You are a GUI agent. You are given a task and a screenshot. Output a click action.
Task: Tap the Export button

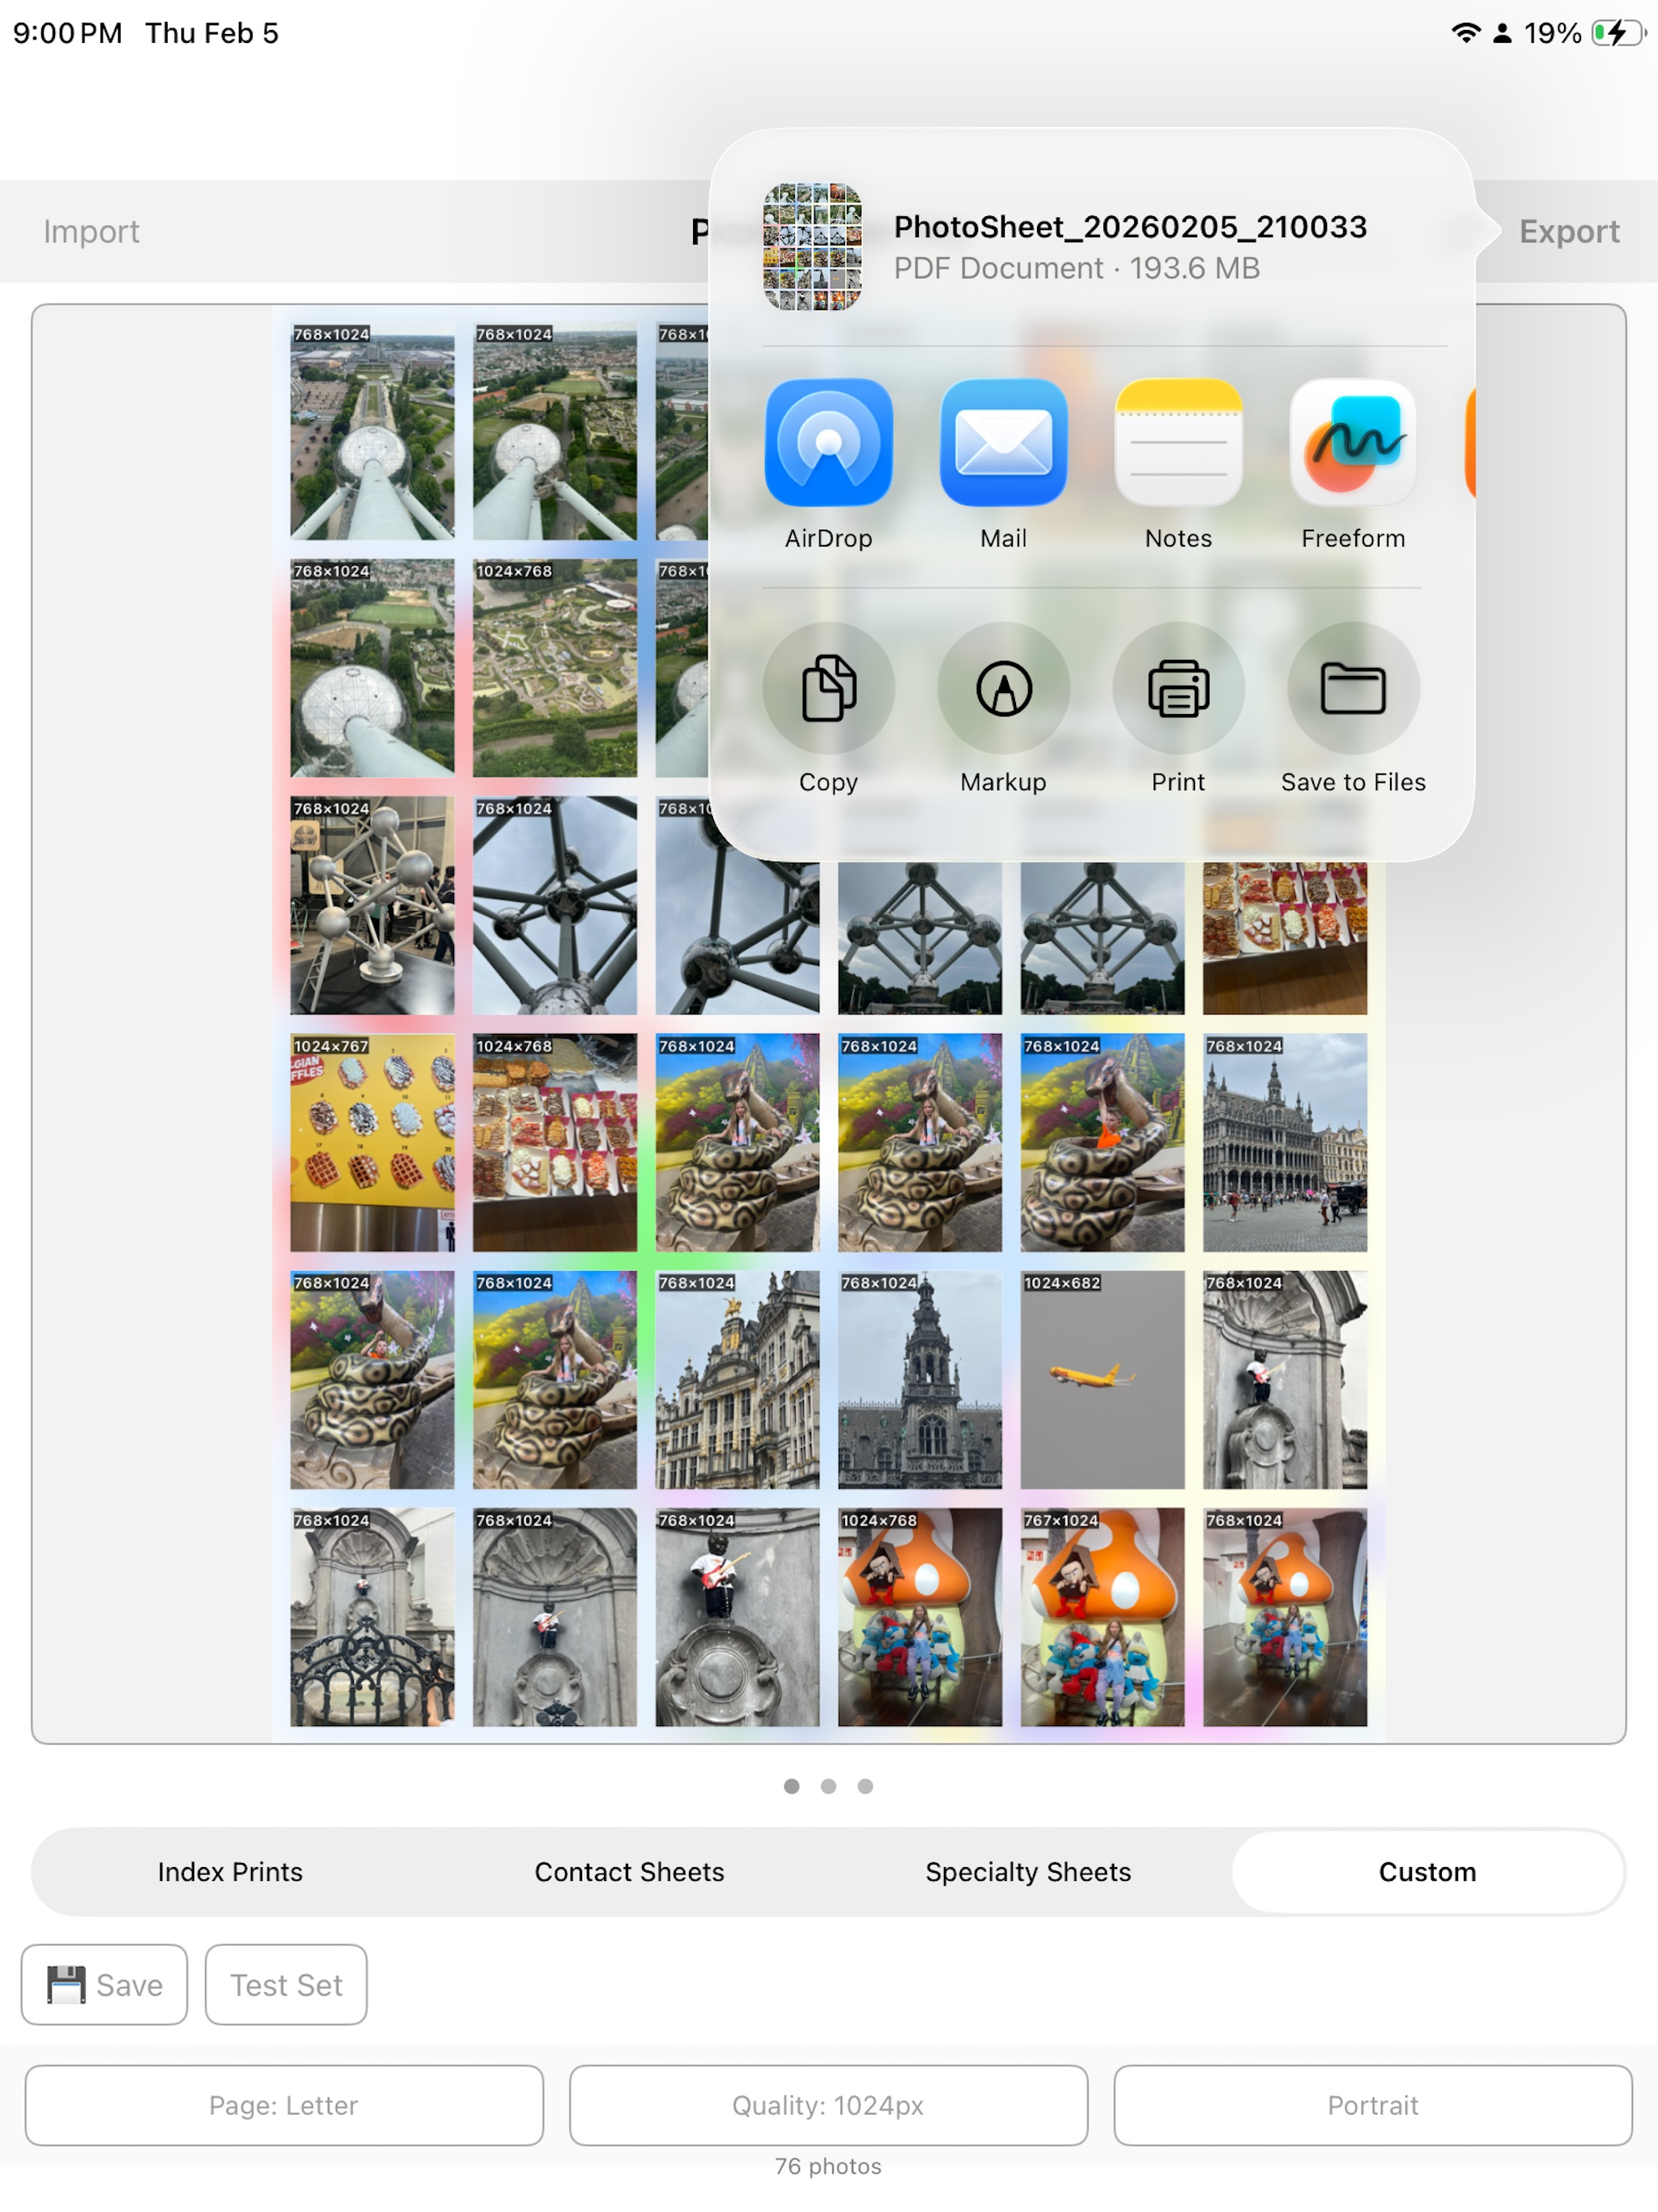(1568, 231)
